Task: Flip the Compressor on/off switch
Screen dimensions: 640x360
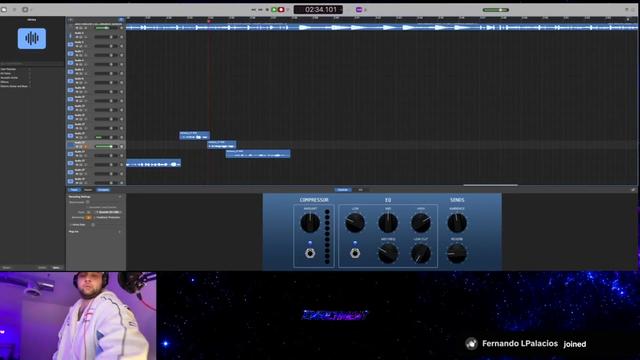Action: [310, 253]
